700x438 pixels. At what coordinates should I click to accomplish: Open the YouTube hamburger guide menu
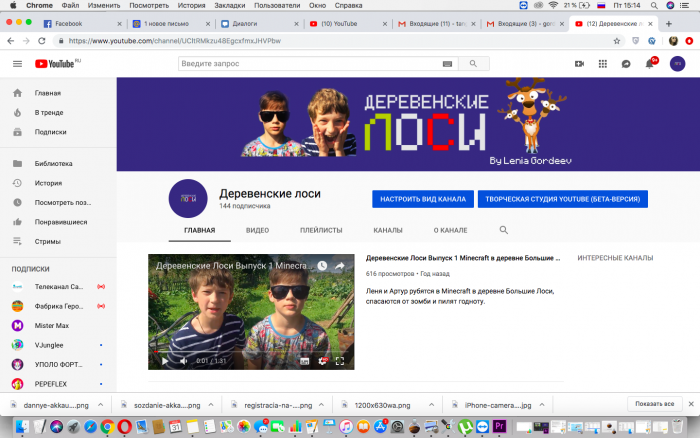pyautogui.click(x=17, y=64)
